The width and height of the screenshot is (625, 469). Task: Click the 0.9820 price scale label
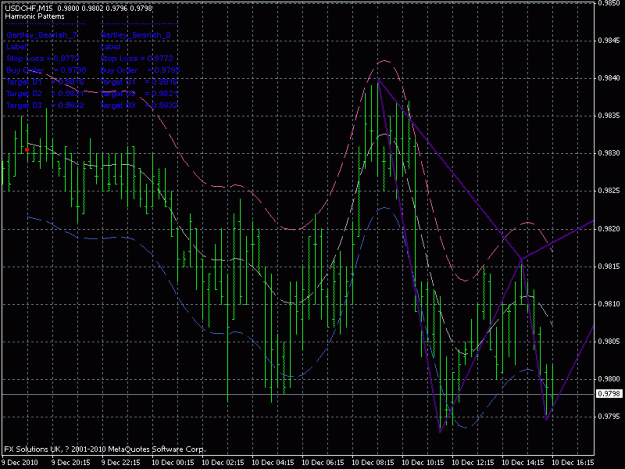coord(609,229)
